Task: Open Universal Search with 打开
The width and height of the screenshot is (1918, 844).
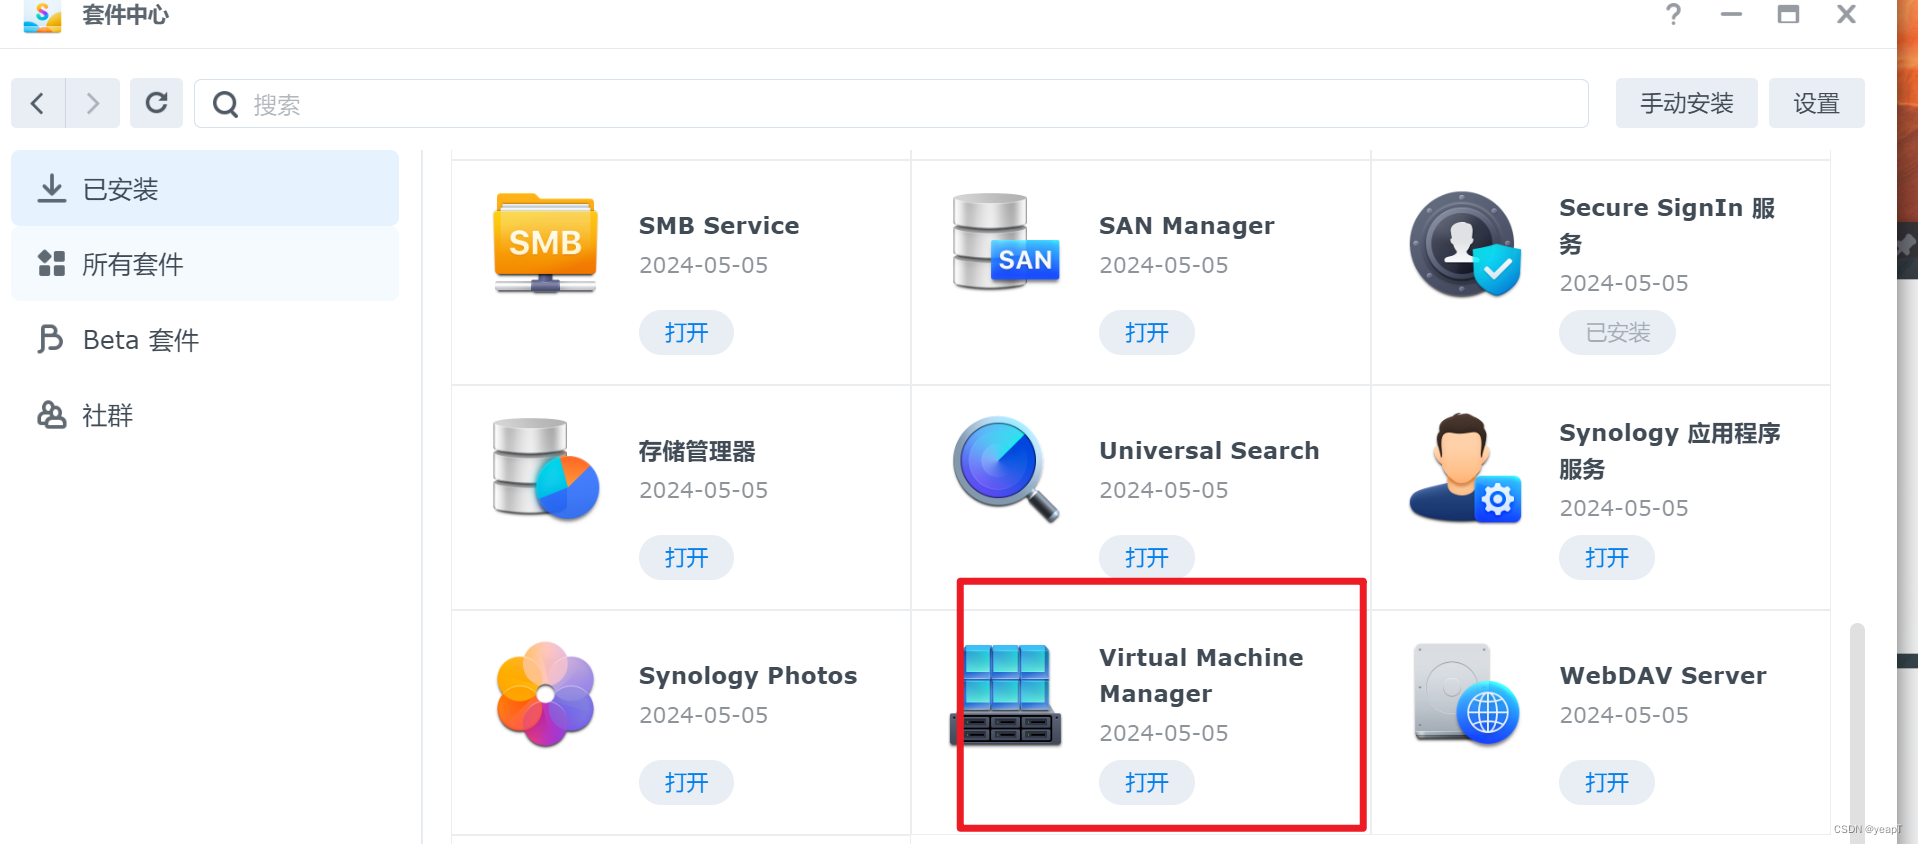Action: [x=1146, y=558]
